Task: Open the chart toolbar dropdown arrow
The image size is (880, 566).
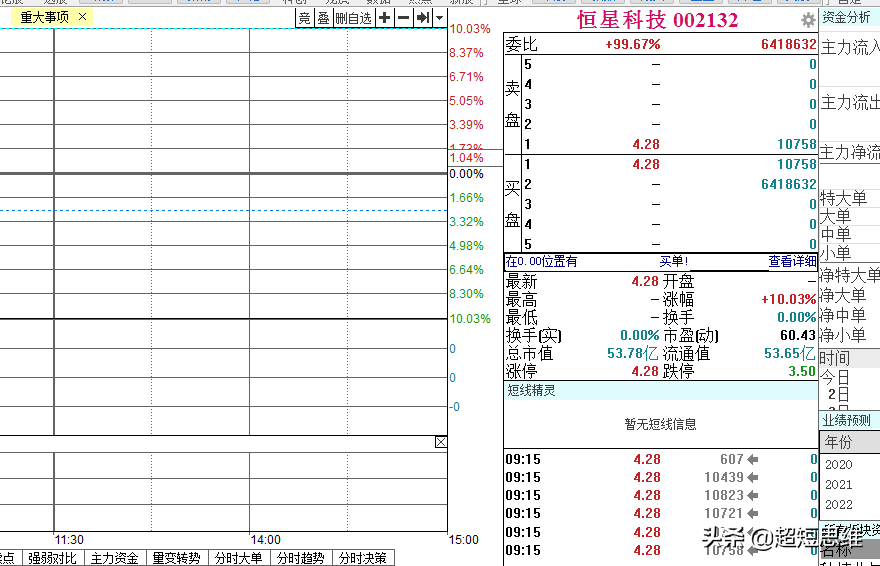Action: pos(439,19)
